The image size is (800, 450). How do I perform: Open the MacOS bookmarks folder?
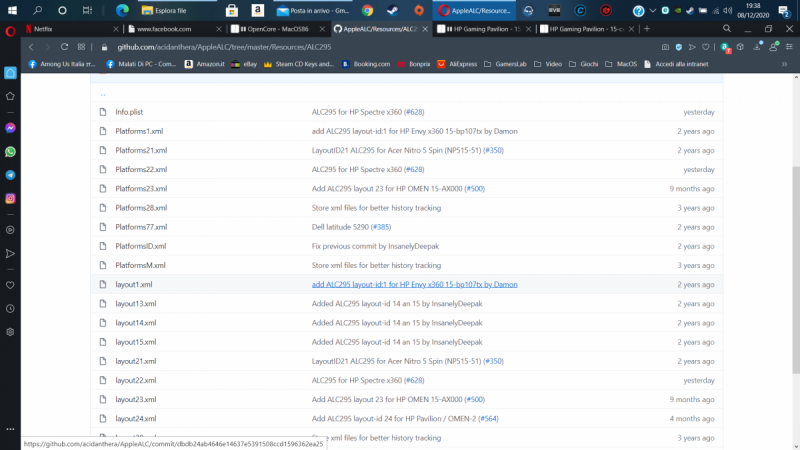pyautogui.click(x=621, y=64)
